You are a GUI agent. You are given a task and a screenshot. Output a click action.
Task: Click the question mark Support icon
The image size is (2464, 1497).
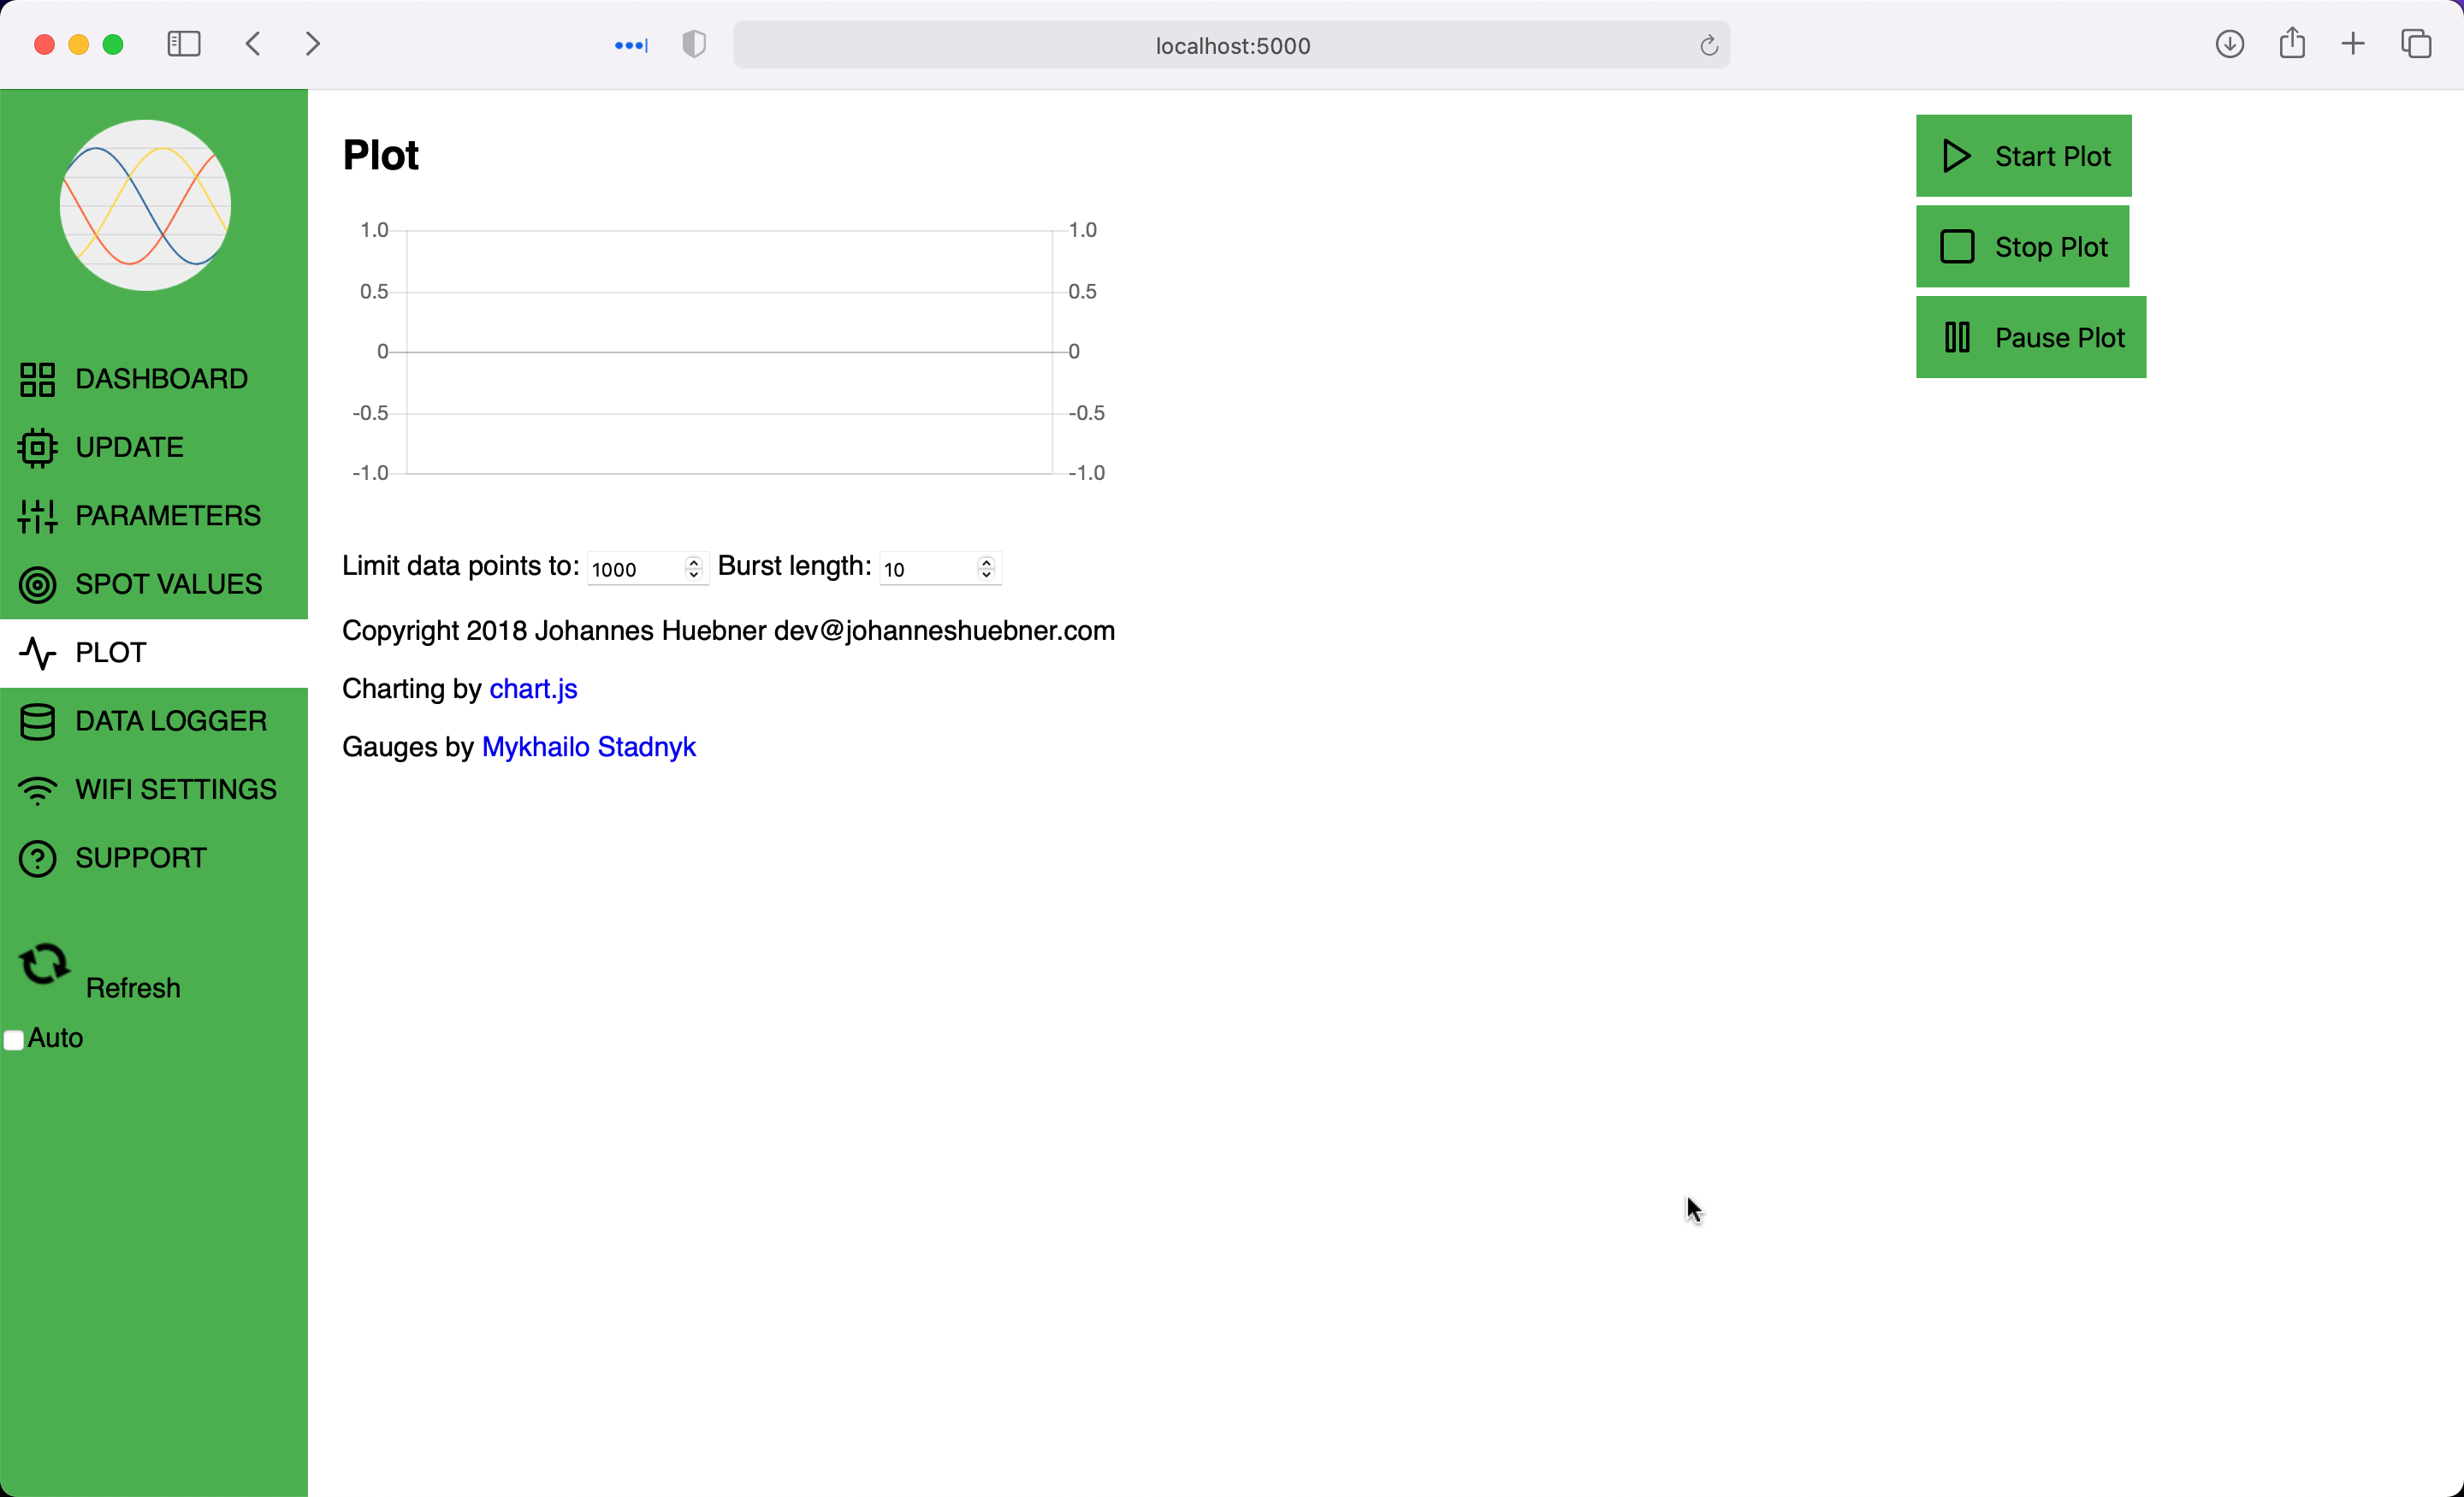point(38,859)
